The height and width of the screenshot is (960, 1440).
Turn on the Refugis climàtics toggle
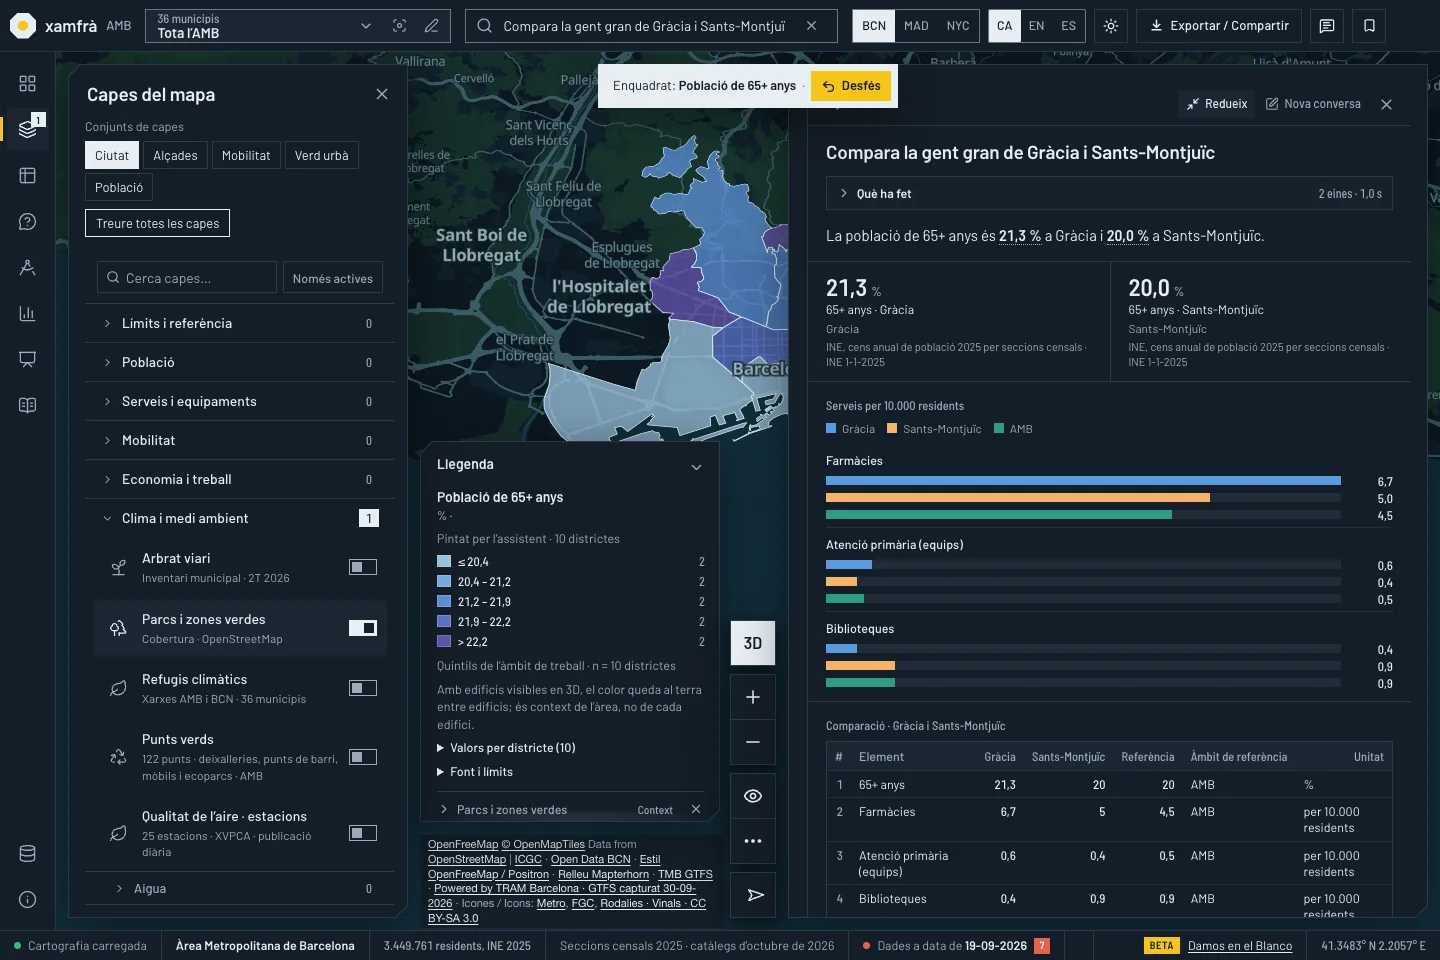pyautogui.click(x=363, y=688)
